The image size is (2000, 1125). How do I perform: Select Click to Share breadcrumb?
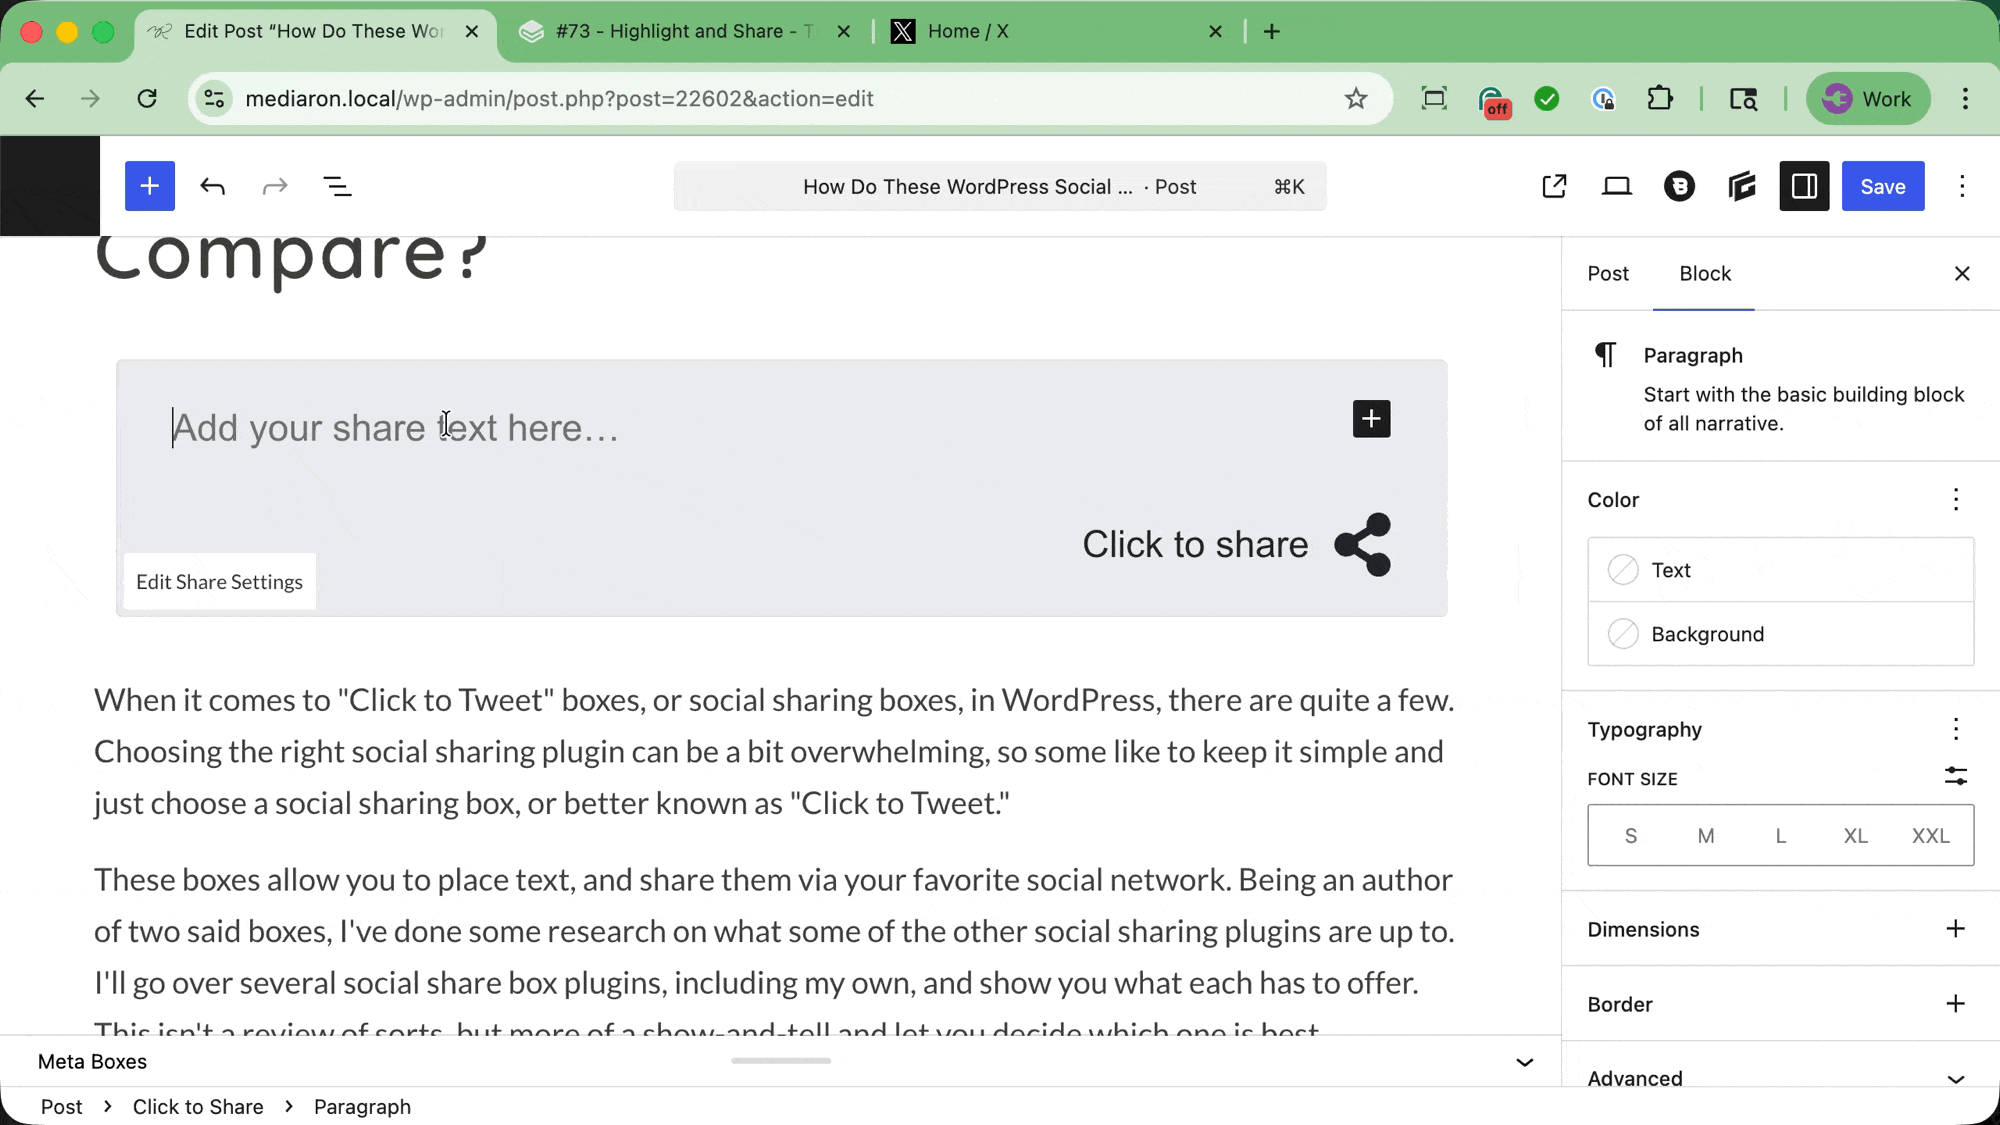click(198, 1107)
